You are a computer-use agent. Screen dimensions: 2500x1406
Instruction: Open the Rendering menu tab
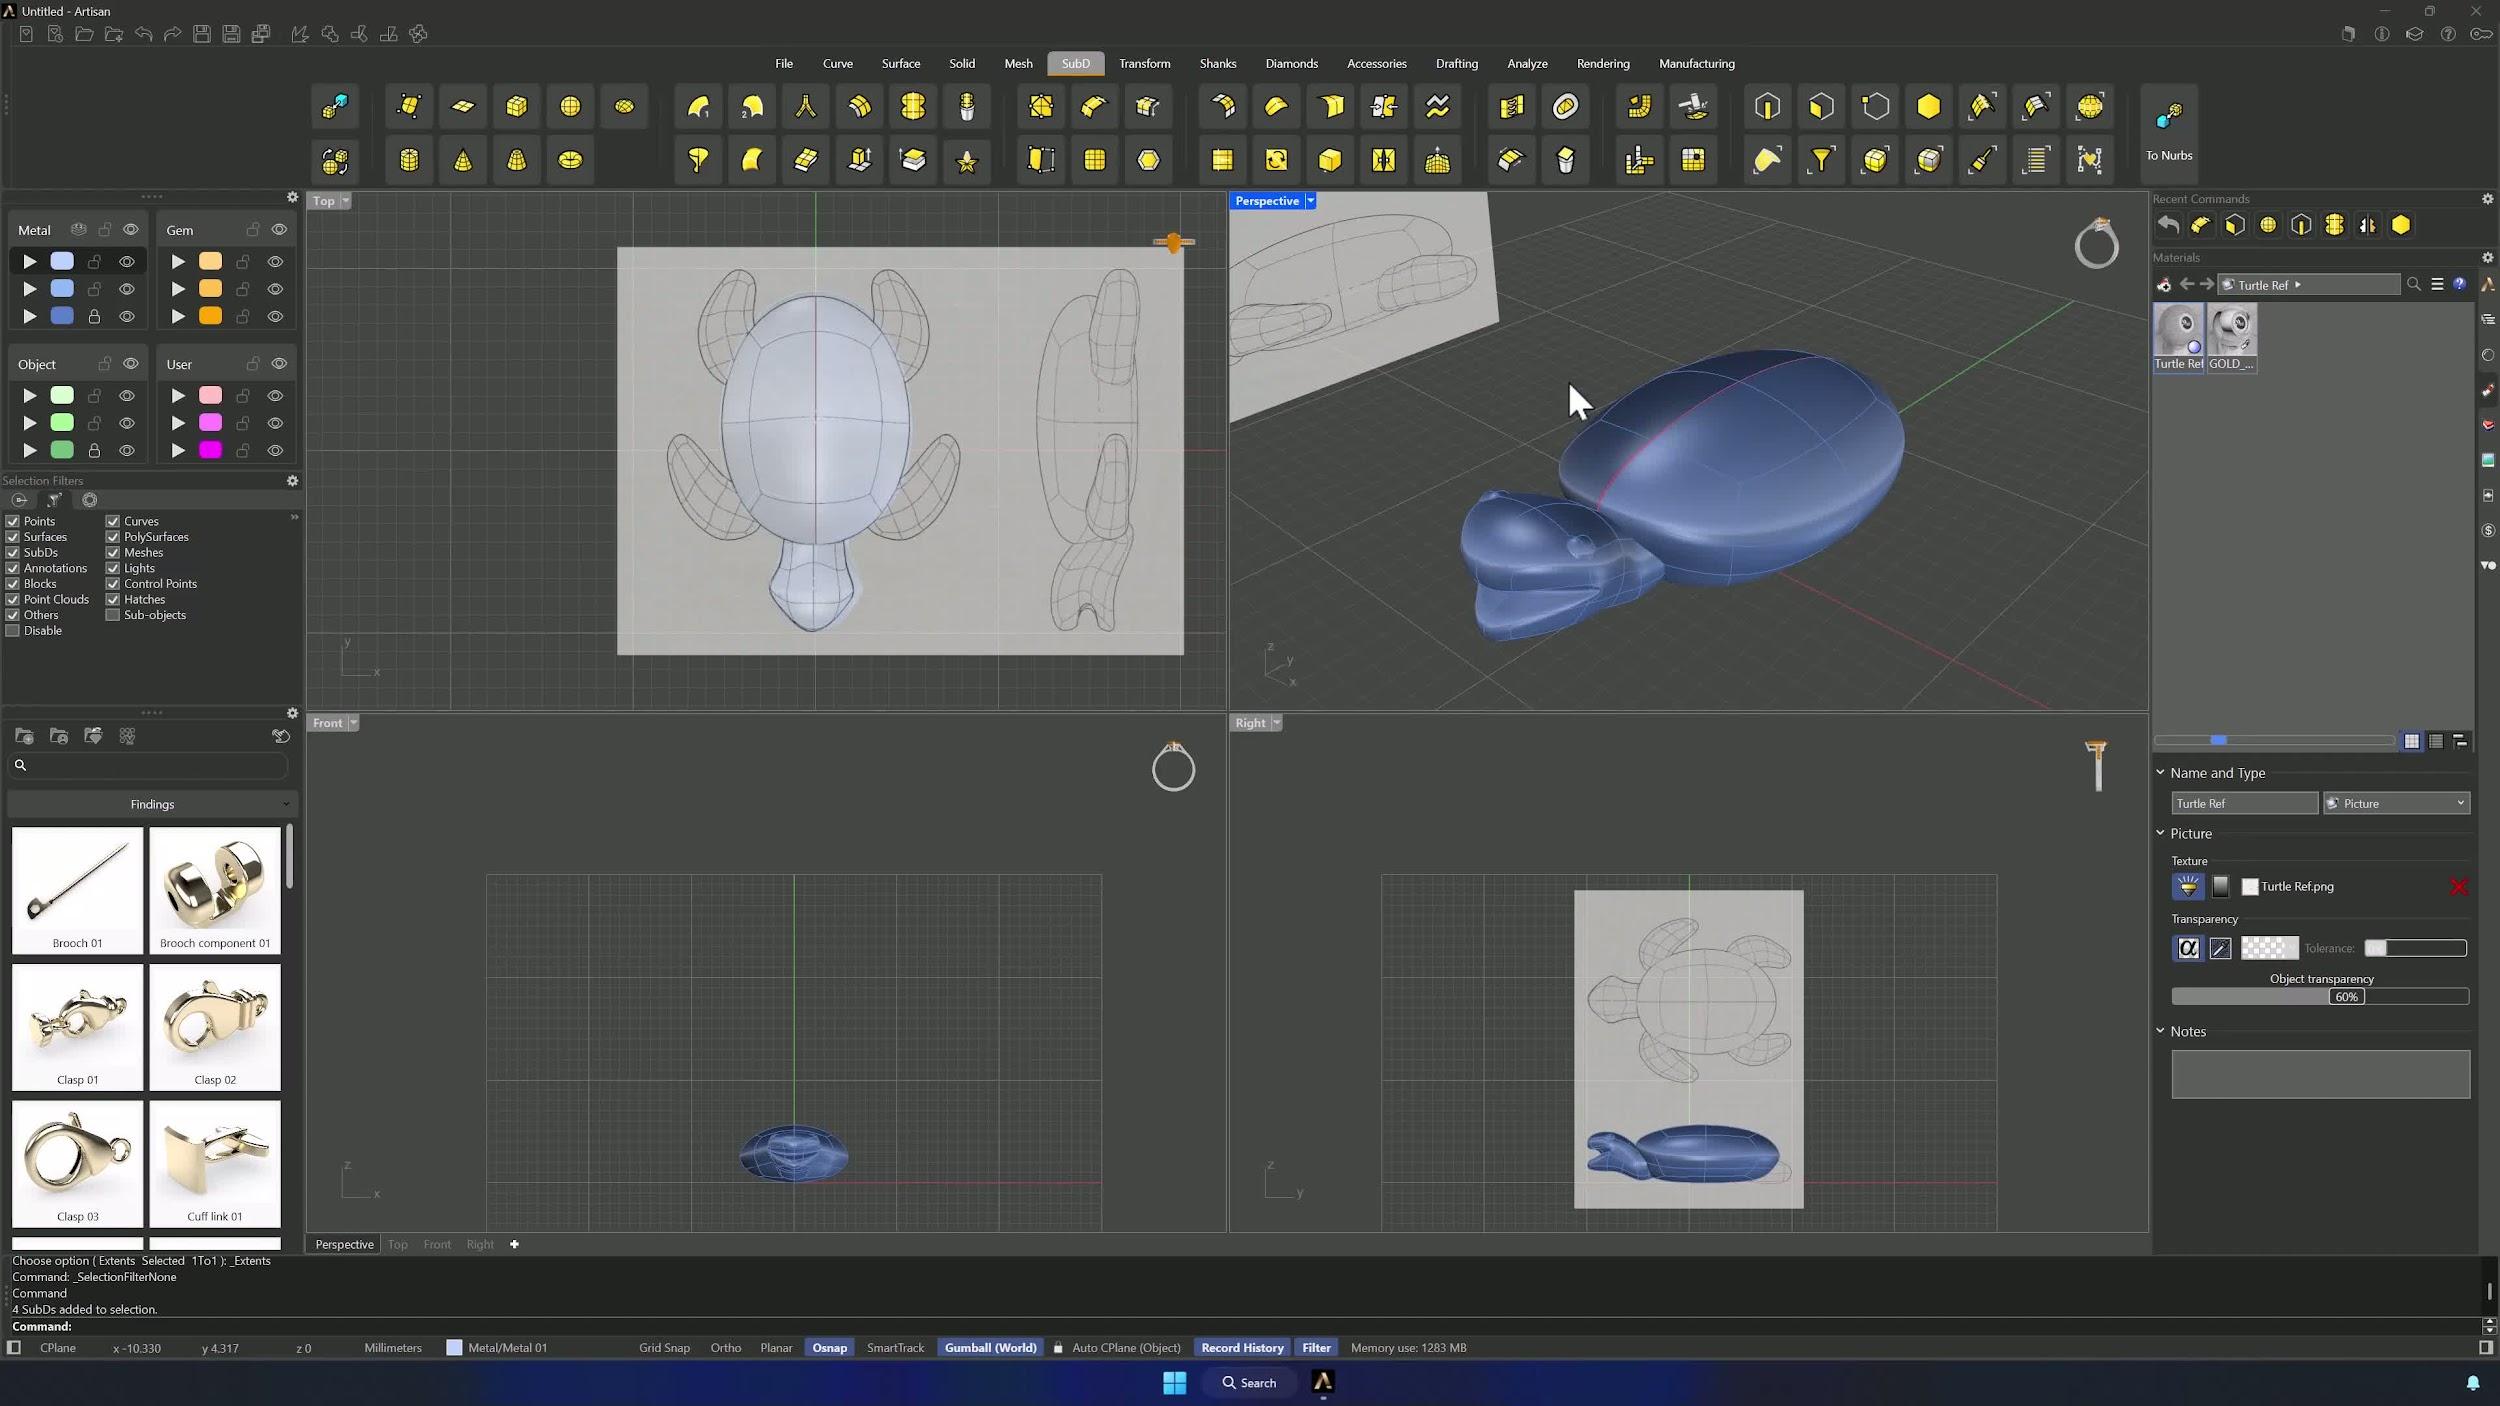[1603, 64]
